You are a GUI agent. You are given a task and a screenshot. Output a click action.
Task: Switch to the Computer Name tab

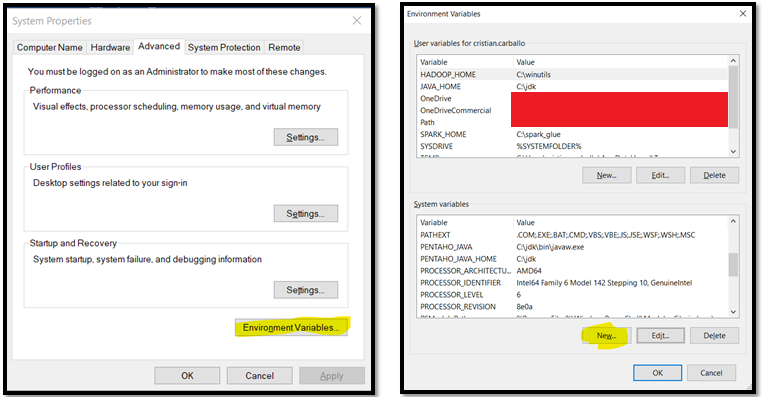click(50, 47)
